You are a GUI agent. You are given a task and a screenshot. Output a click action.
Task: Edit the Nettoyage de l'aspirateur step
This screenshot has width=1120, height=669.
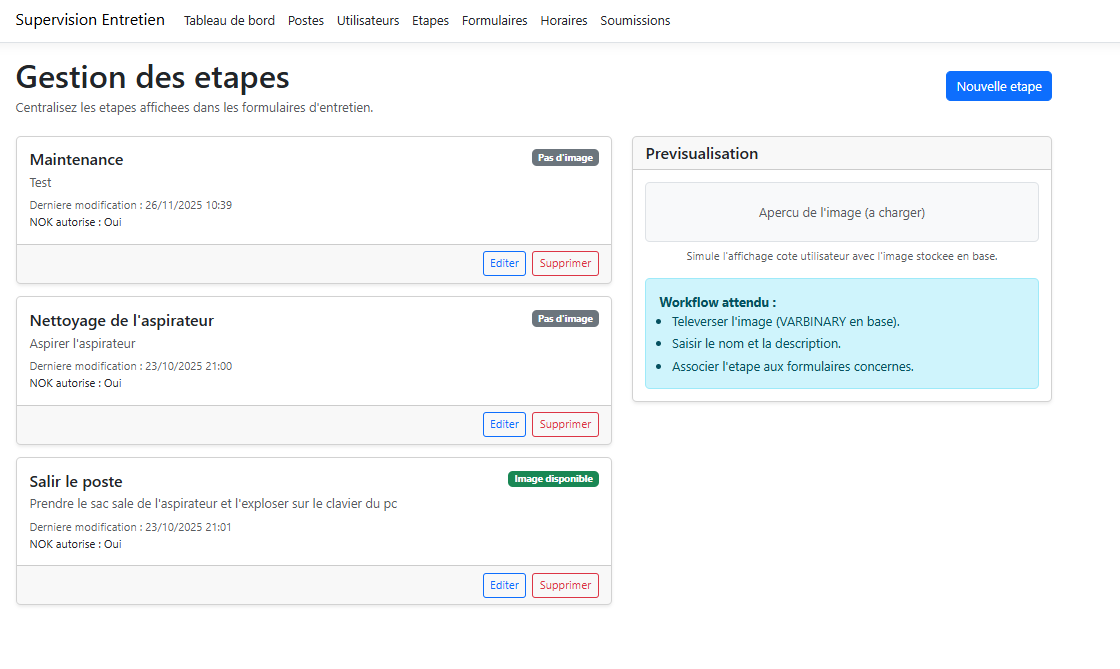(504, 424)
